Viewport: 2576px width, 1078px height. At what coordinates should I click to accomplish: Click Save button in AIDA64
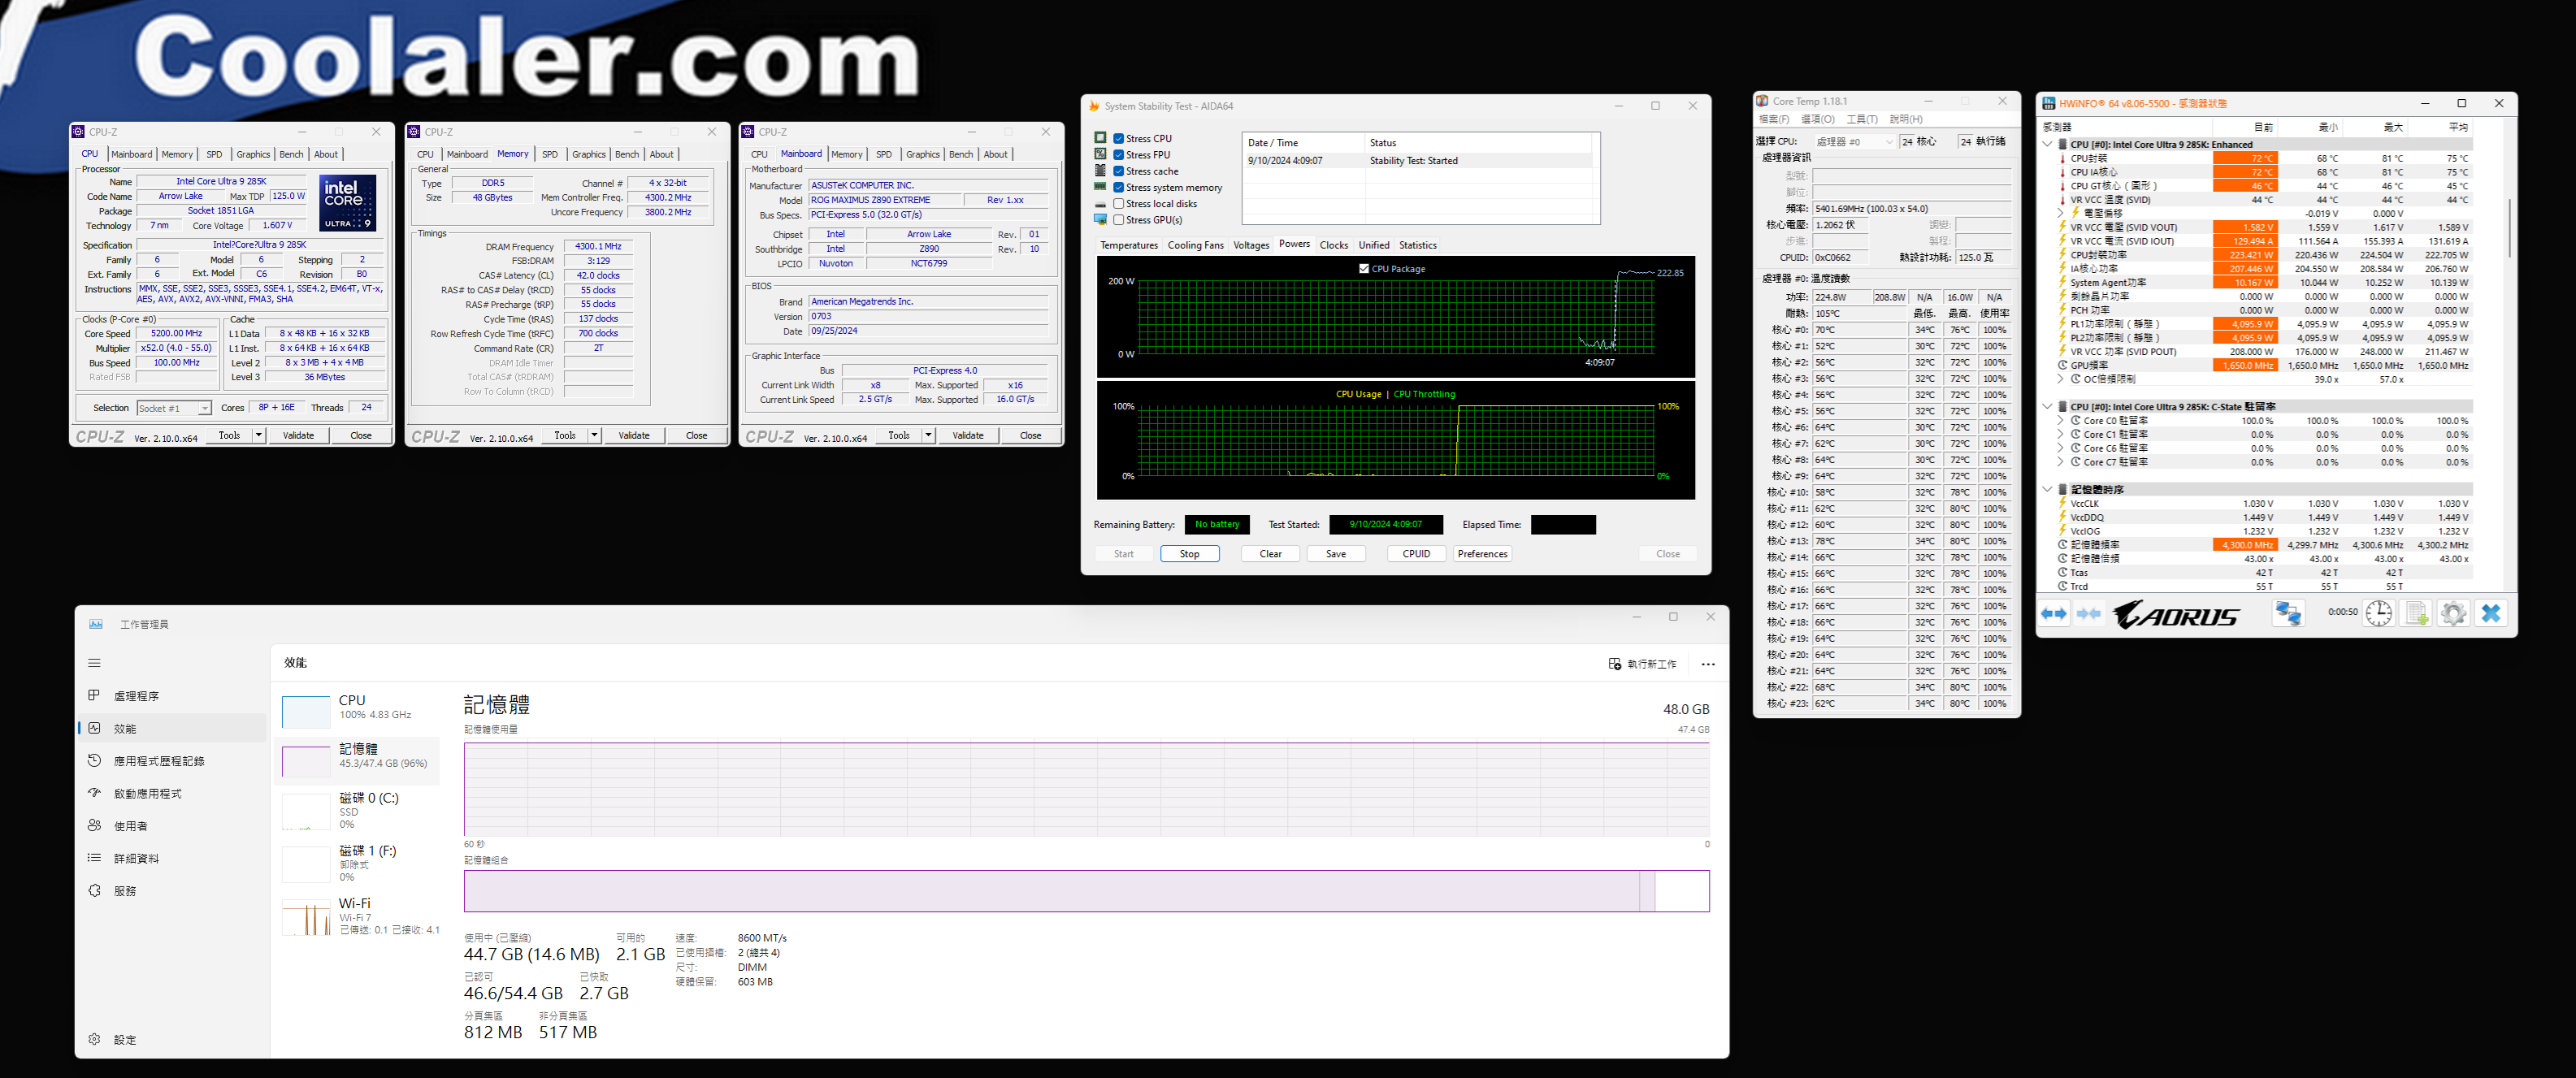pos(1335,553)
